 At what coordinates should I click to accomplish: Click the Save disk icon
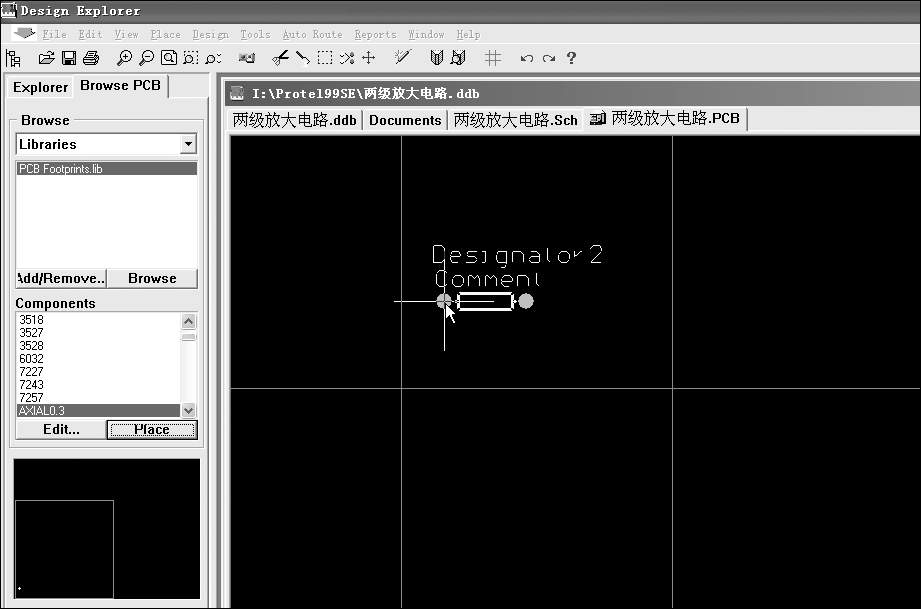(x=69, y=59)
